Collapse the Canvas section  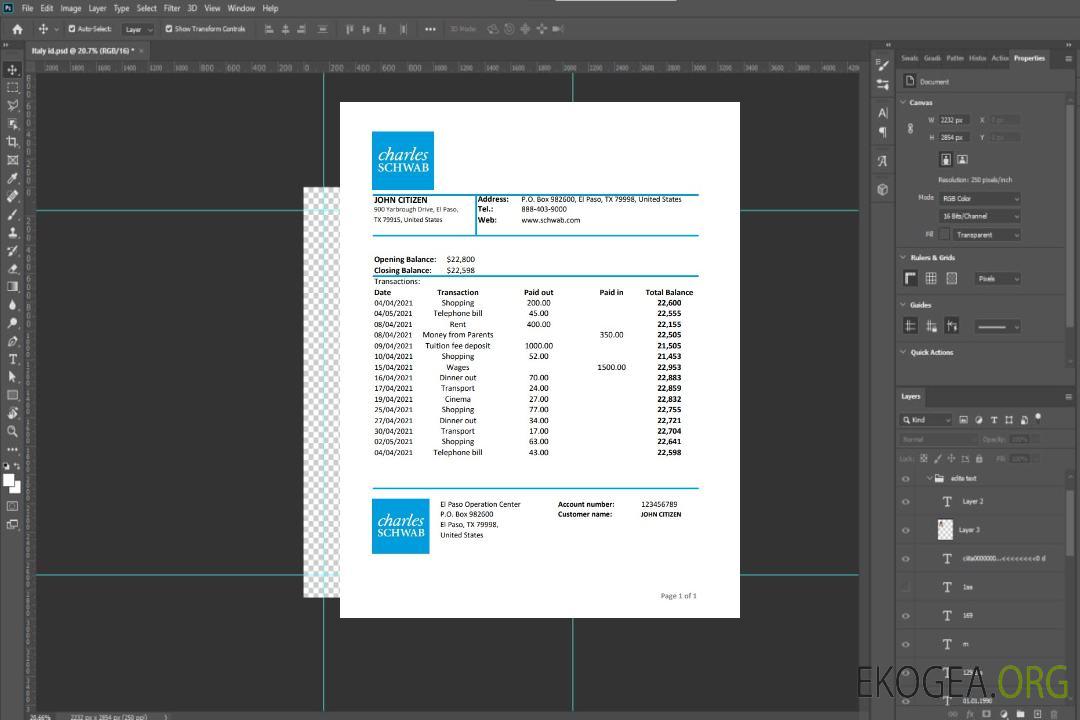pyautogui.click(x=904, y=103)
